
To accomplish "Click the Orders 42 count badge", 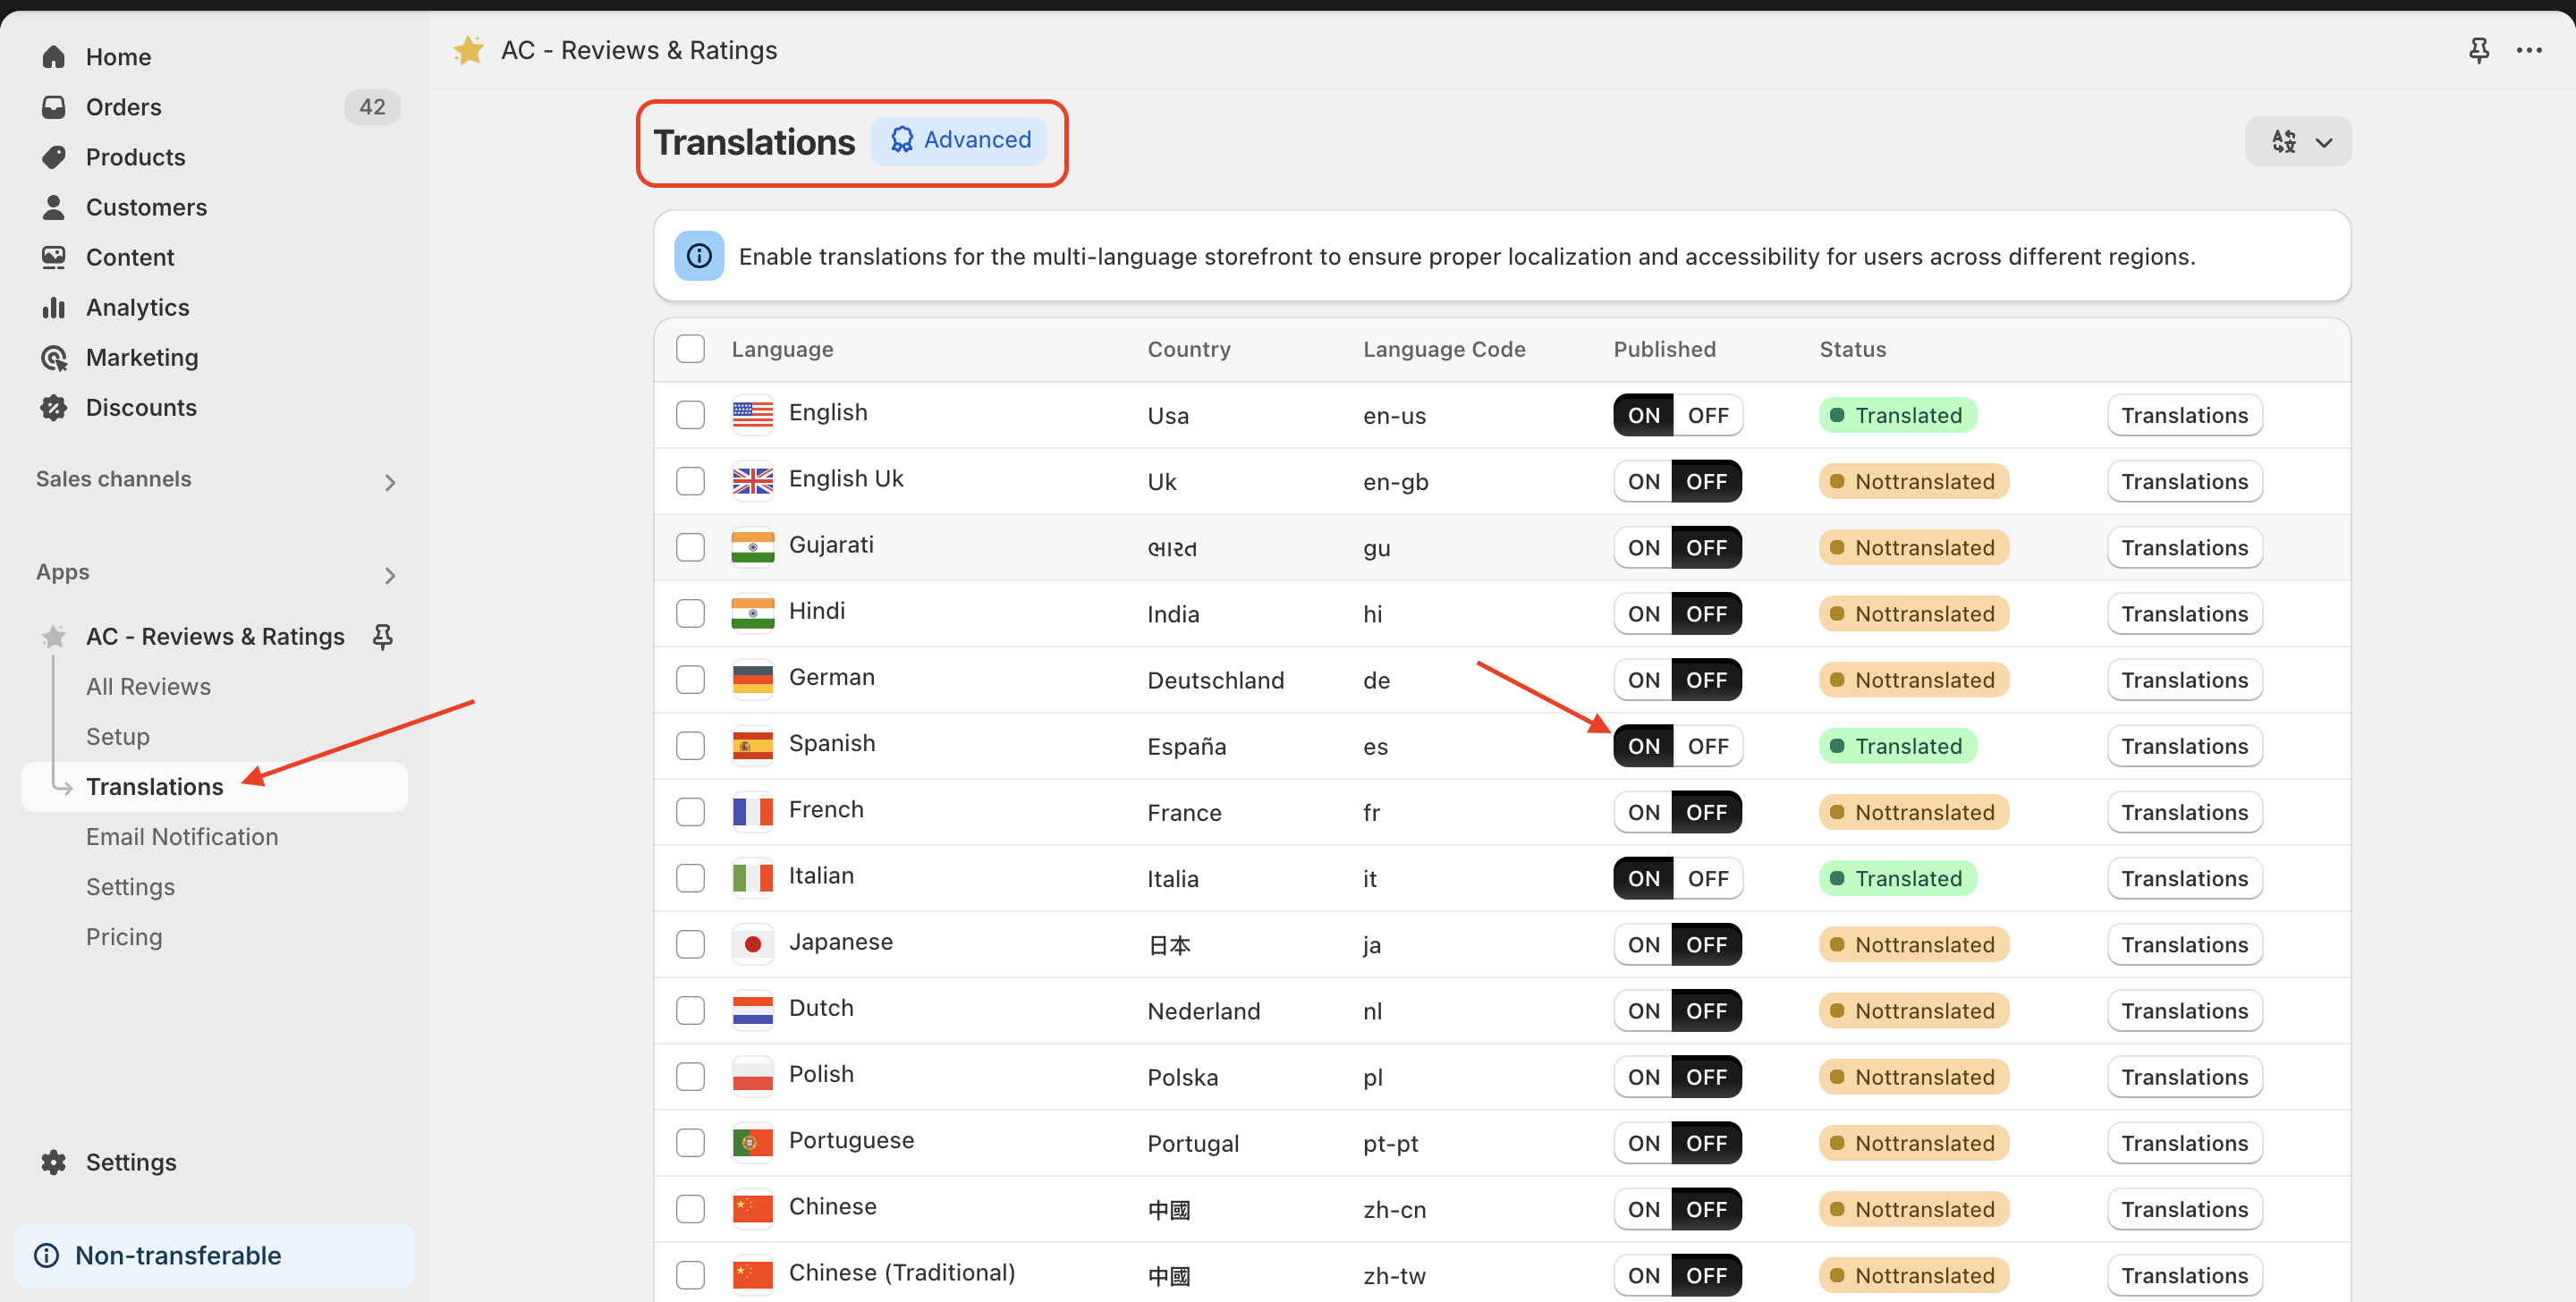I will (x=372, y=107).
